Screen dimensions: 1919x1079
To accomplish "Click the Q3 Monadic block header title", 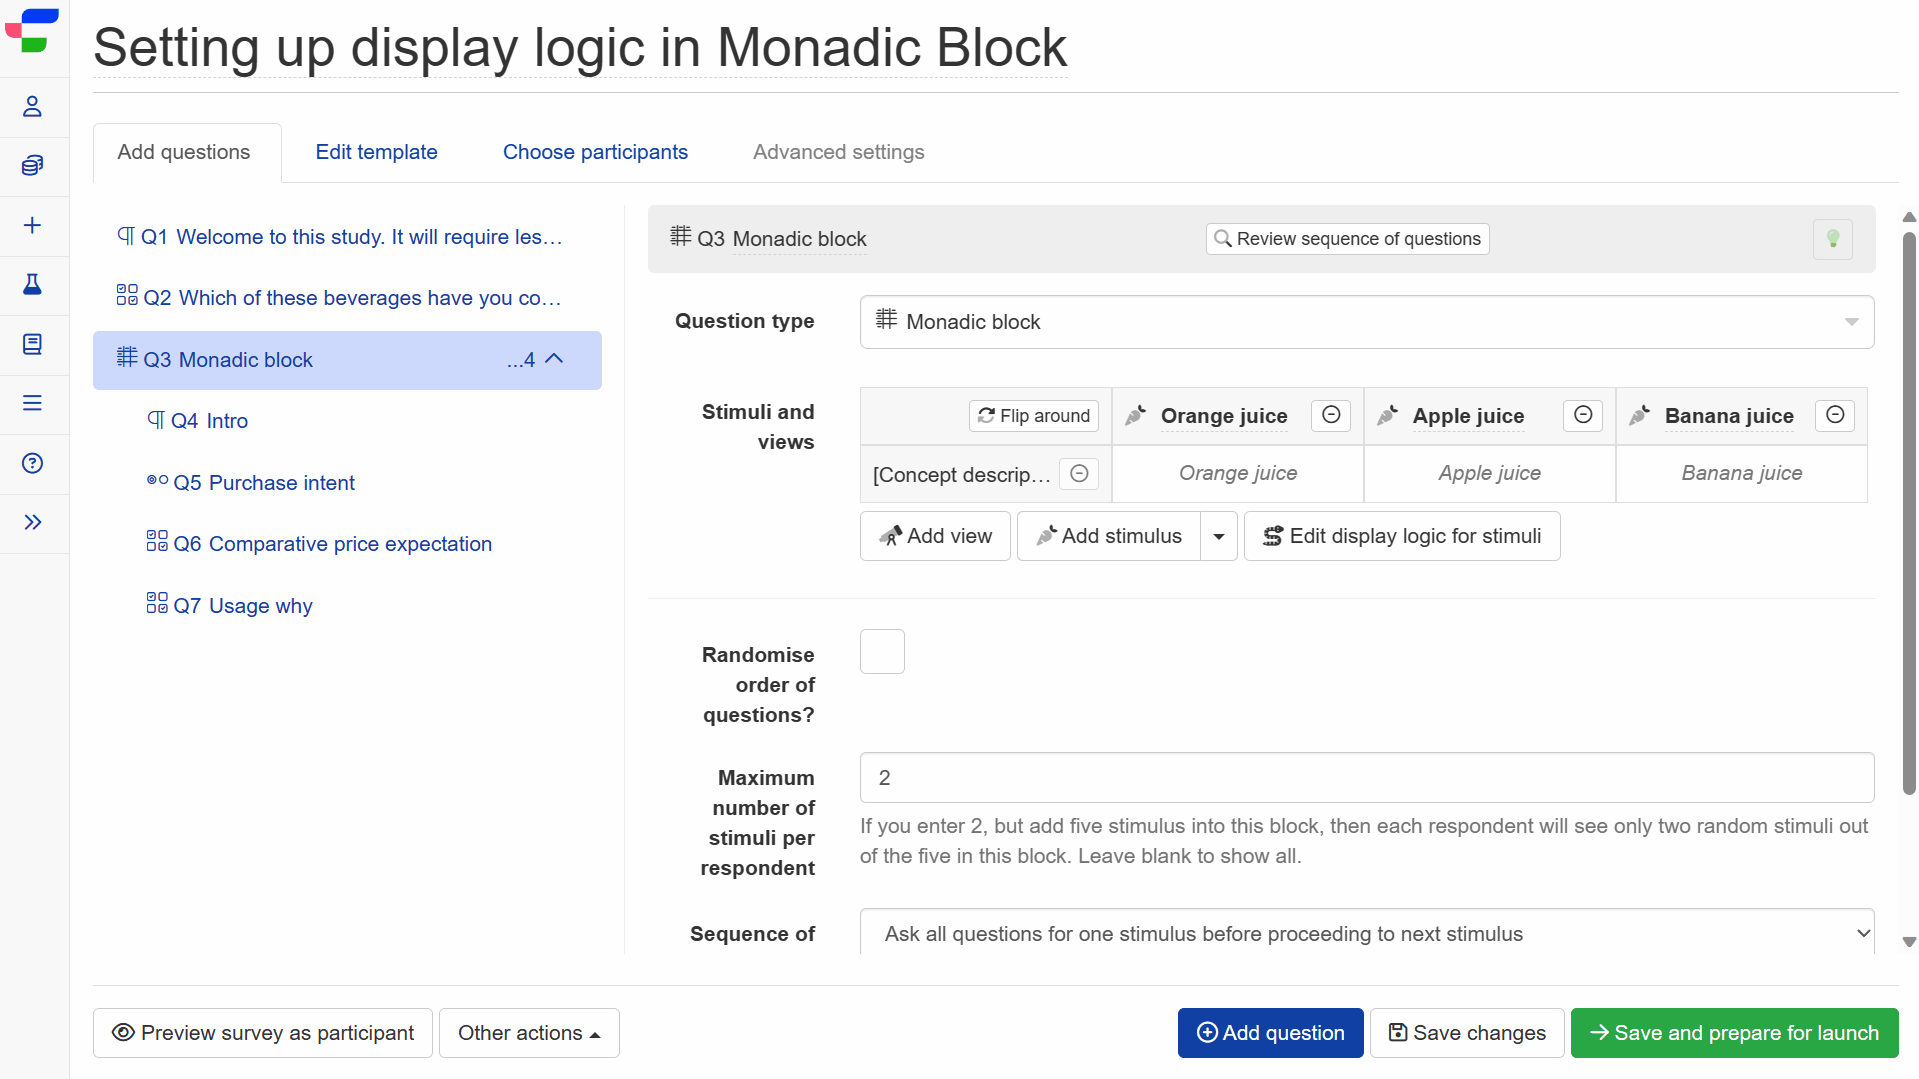I will pyautogui.click(x=799, y=239).
